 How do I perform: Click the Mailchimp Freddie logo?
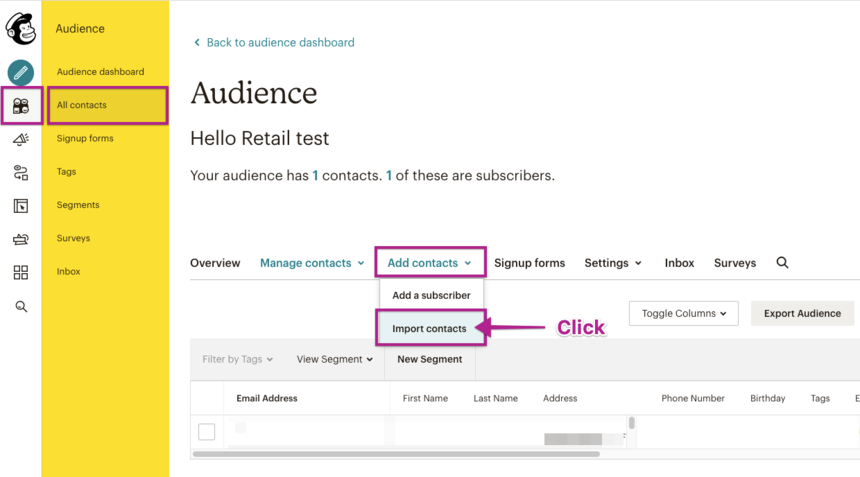pyautogui.click(x=20, y=29)
